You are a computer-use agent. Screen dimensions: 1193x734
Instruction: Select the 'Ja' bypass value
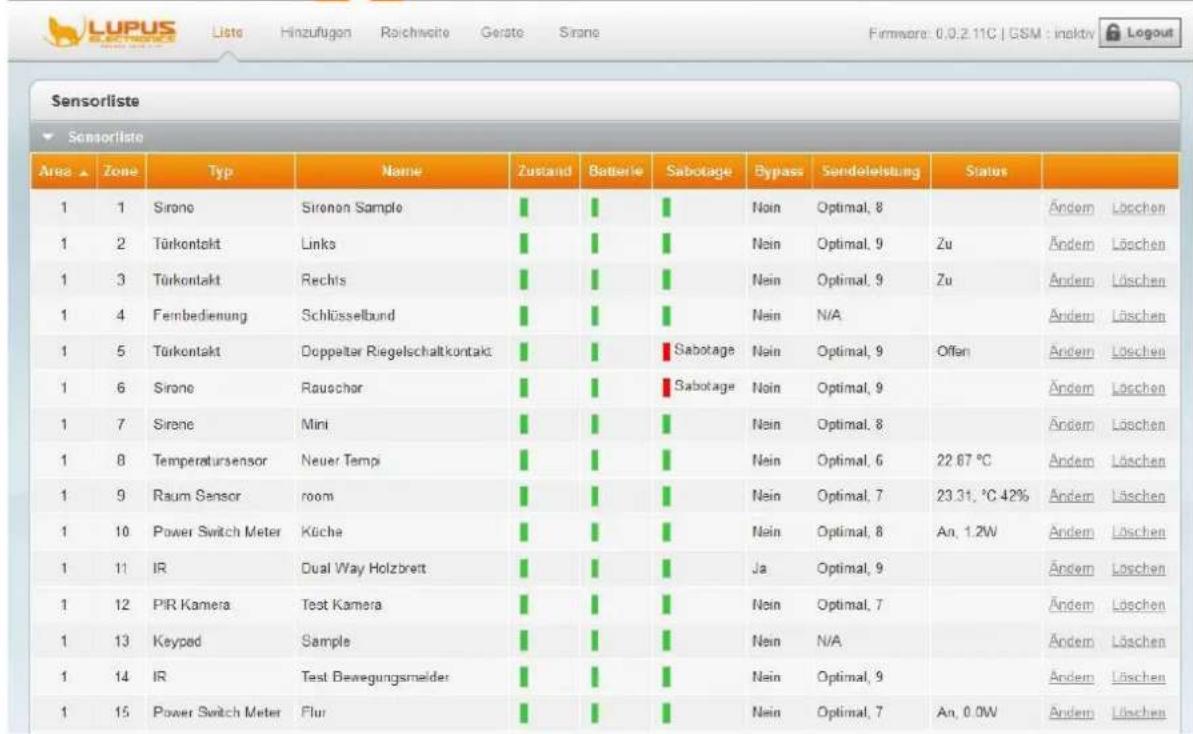tap(759, 568)
